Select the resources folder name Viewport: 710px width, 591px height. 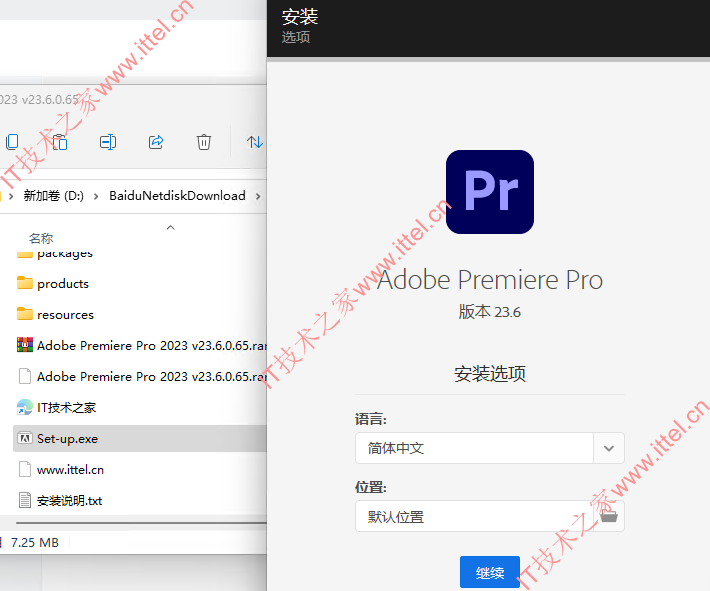click(x=65, y=314)
